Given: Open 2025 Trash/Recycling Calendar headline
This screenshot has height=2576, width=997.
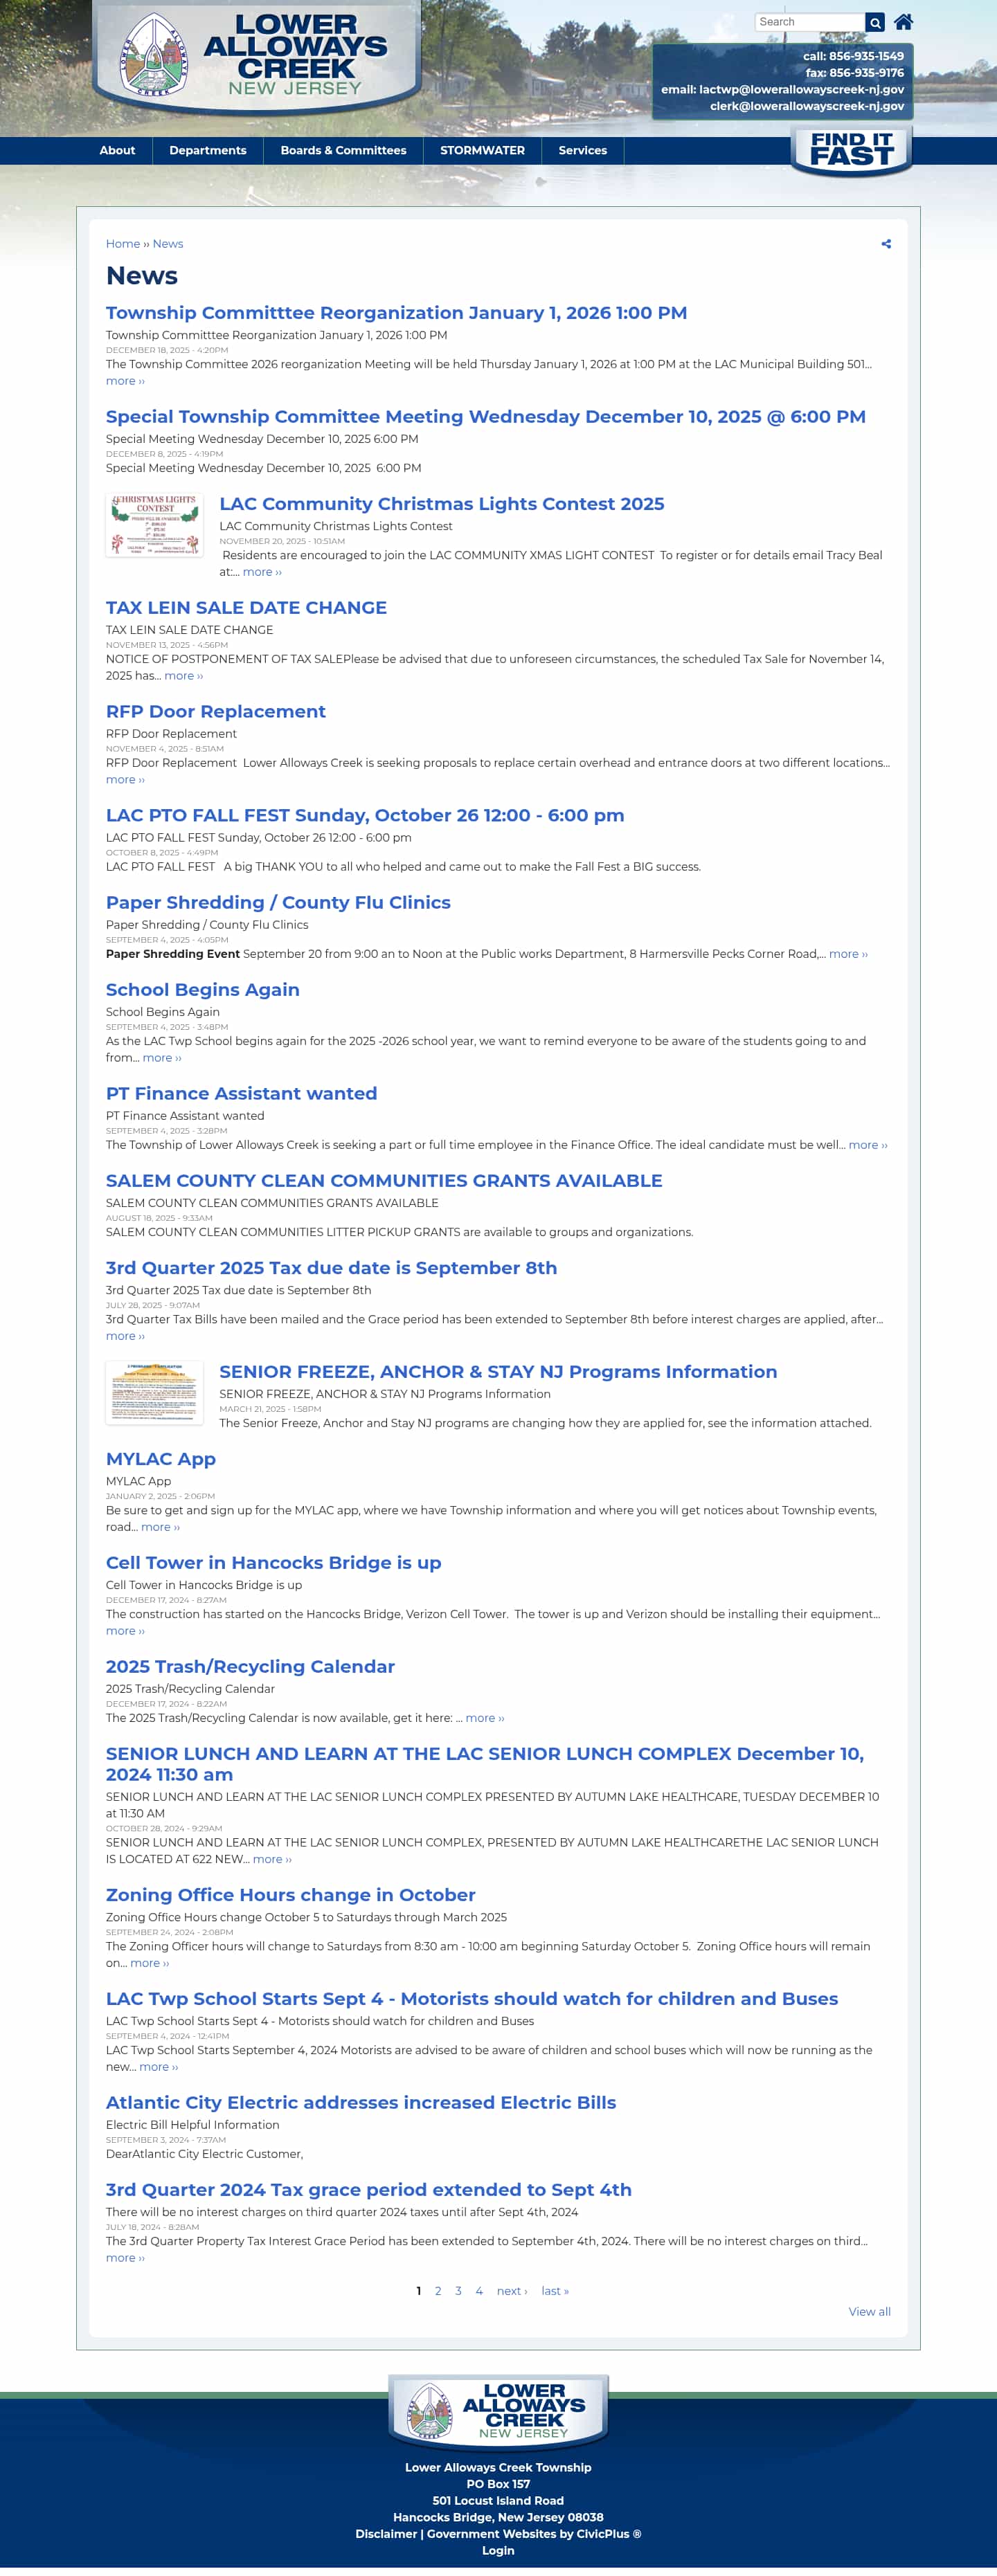Looking at the screenshot, I should tap(250, 1667).
